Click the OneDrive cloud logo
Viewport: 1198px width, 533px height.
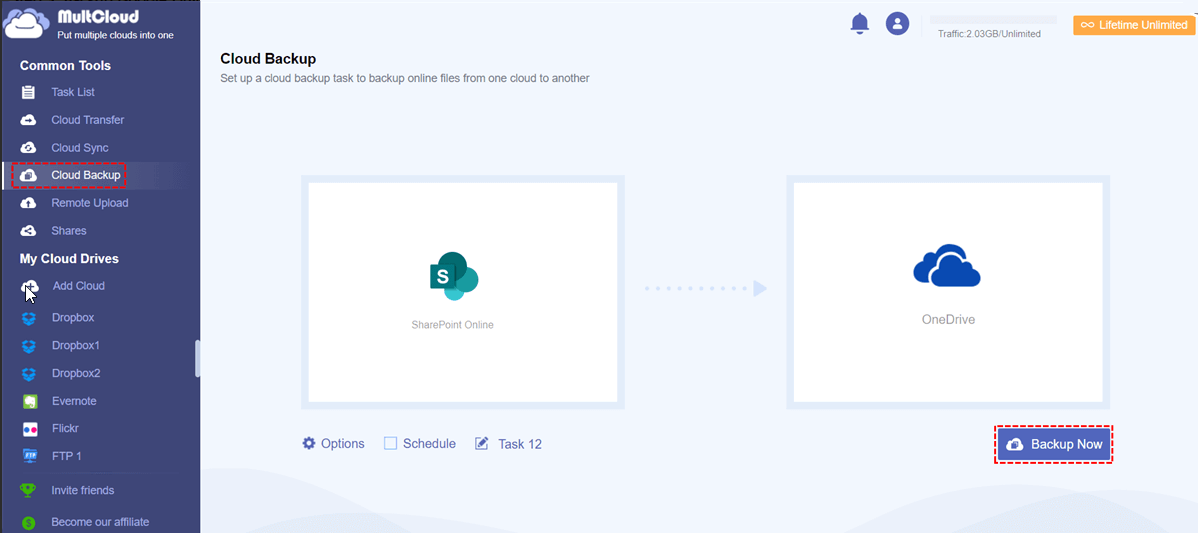(947, 266)
